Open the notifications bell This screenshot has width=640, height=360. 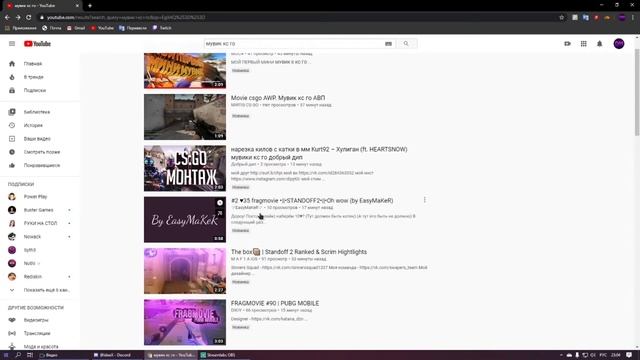click(600, 44)
